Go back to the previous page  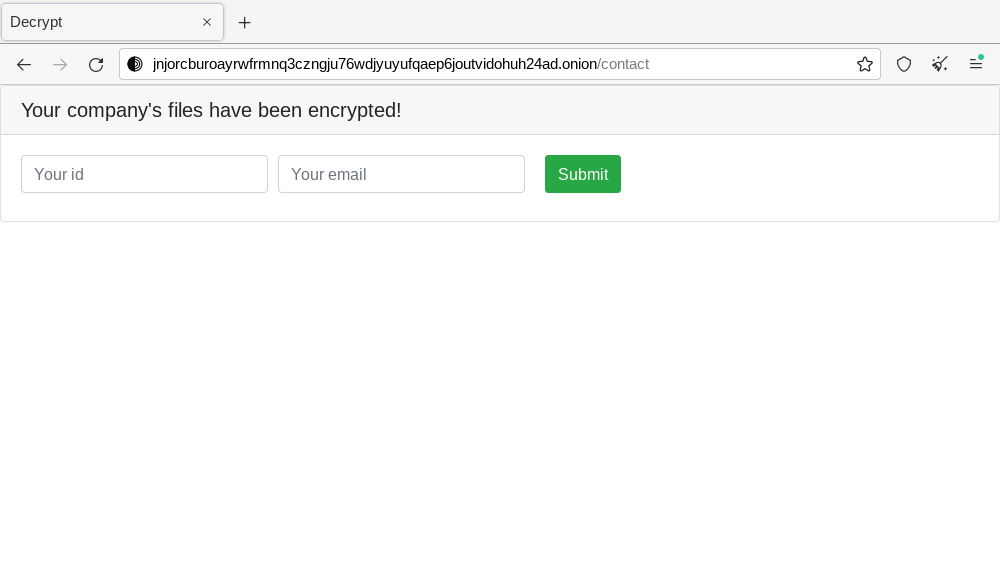(x=24, y=64)
